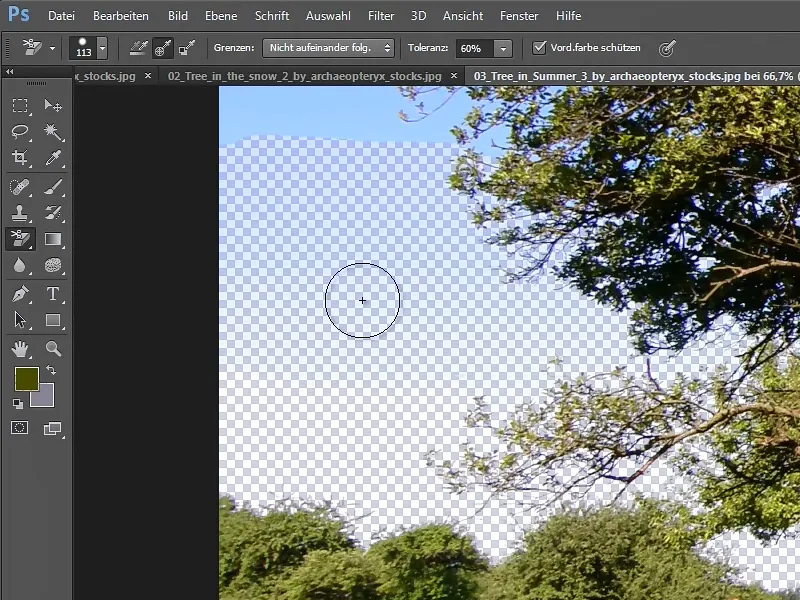Switch to 03_Tree_in_Summer_3 document tab
This screenshot has width=800, height=600.
[633, 76]
